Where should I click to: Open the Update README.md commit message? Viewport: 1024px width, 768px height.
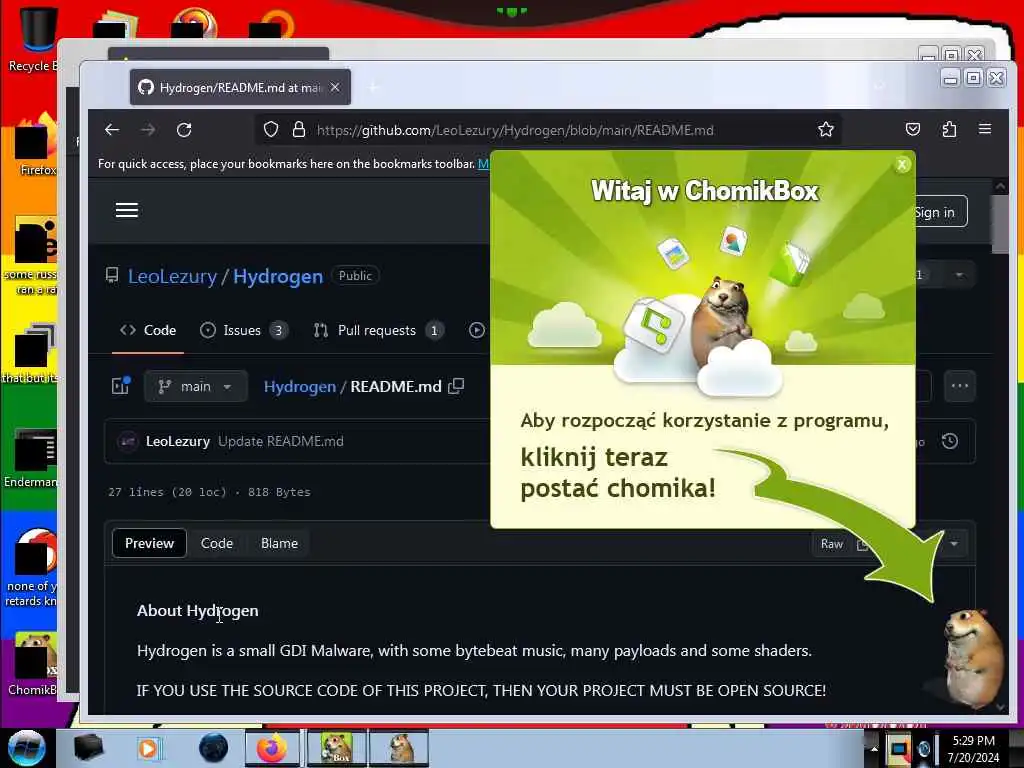coord(281,441)
